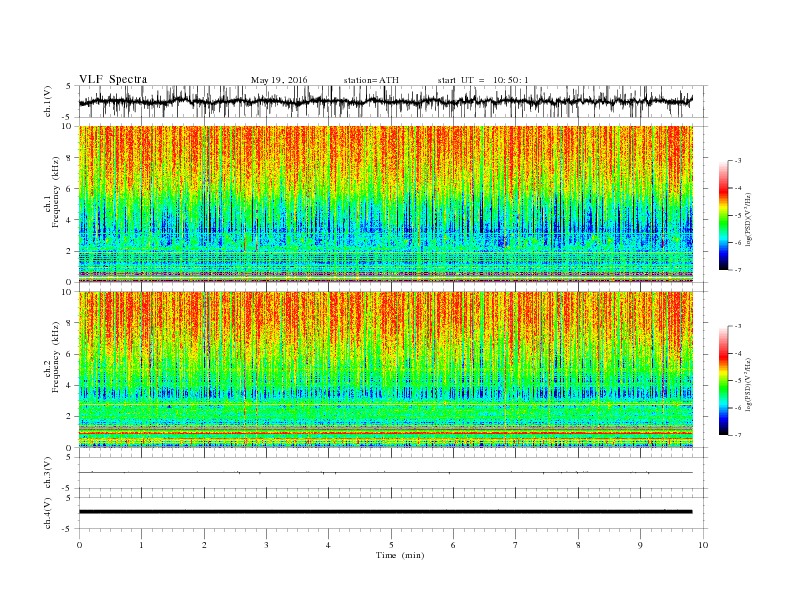Select the date text "May 19, 2016"

coord(279,80)
